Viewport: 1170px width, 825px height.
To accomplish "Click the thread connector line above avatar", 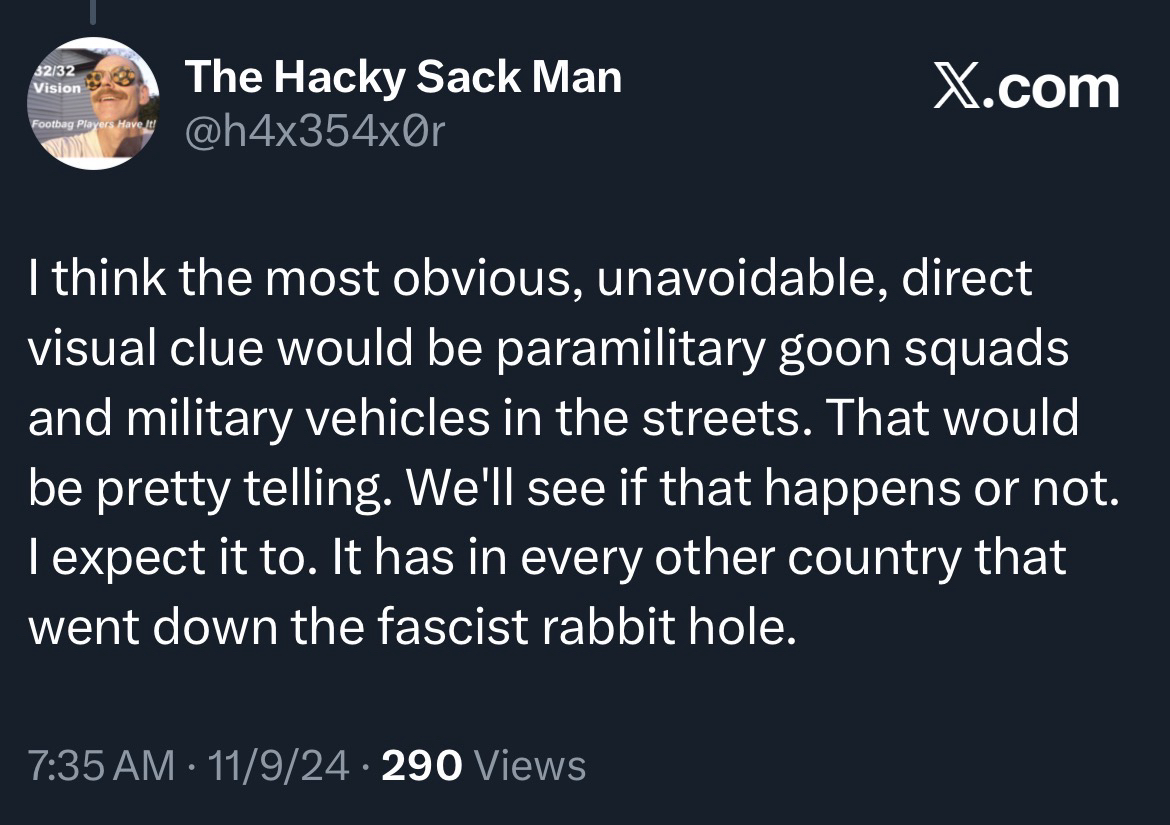I will coord(91,11).
